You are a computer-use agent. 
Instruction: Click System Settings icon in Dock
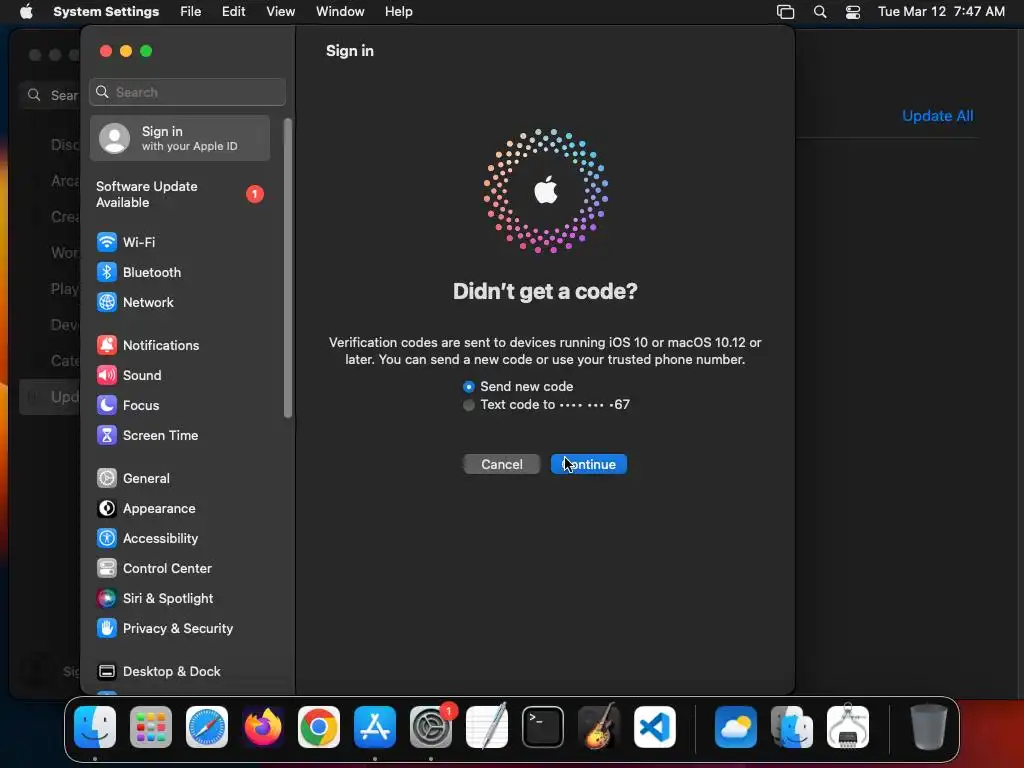pyautogui.click(x=431, y=727)
